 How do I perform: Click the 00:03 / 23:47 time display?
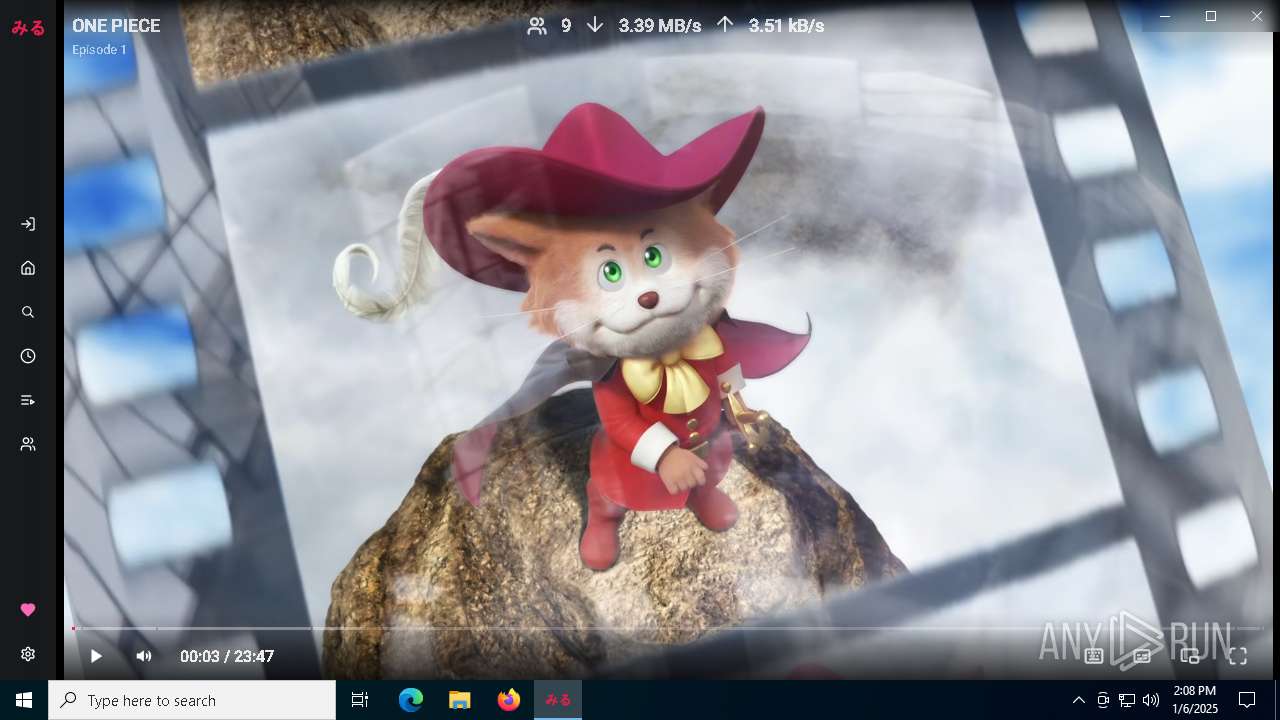(227, 656)
